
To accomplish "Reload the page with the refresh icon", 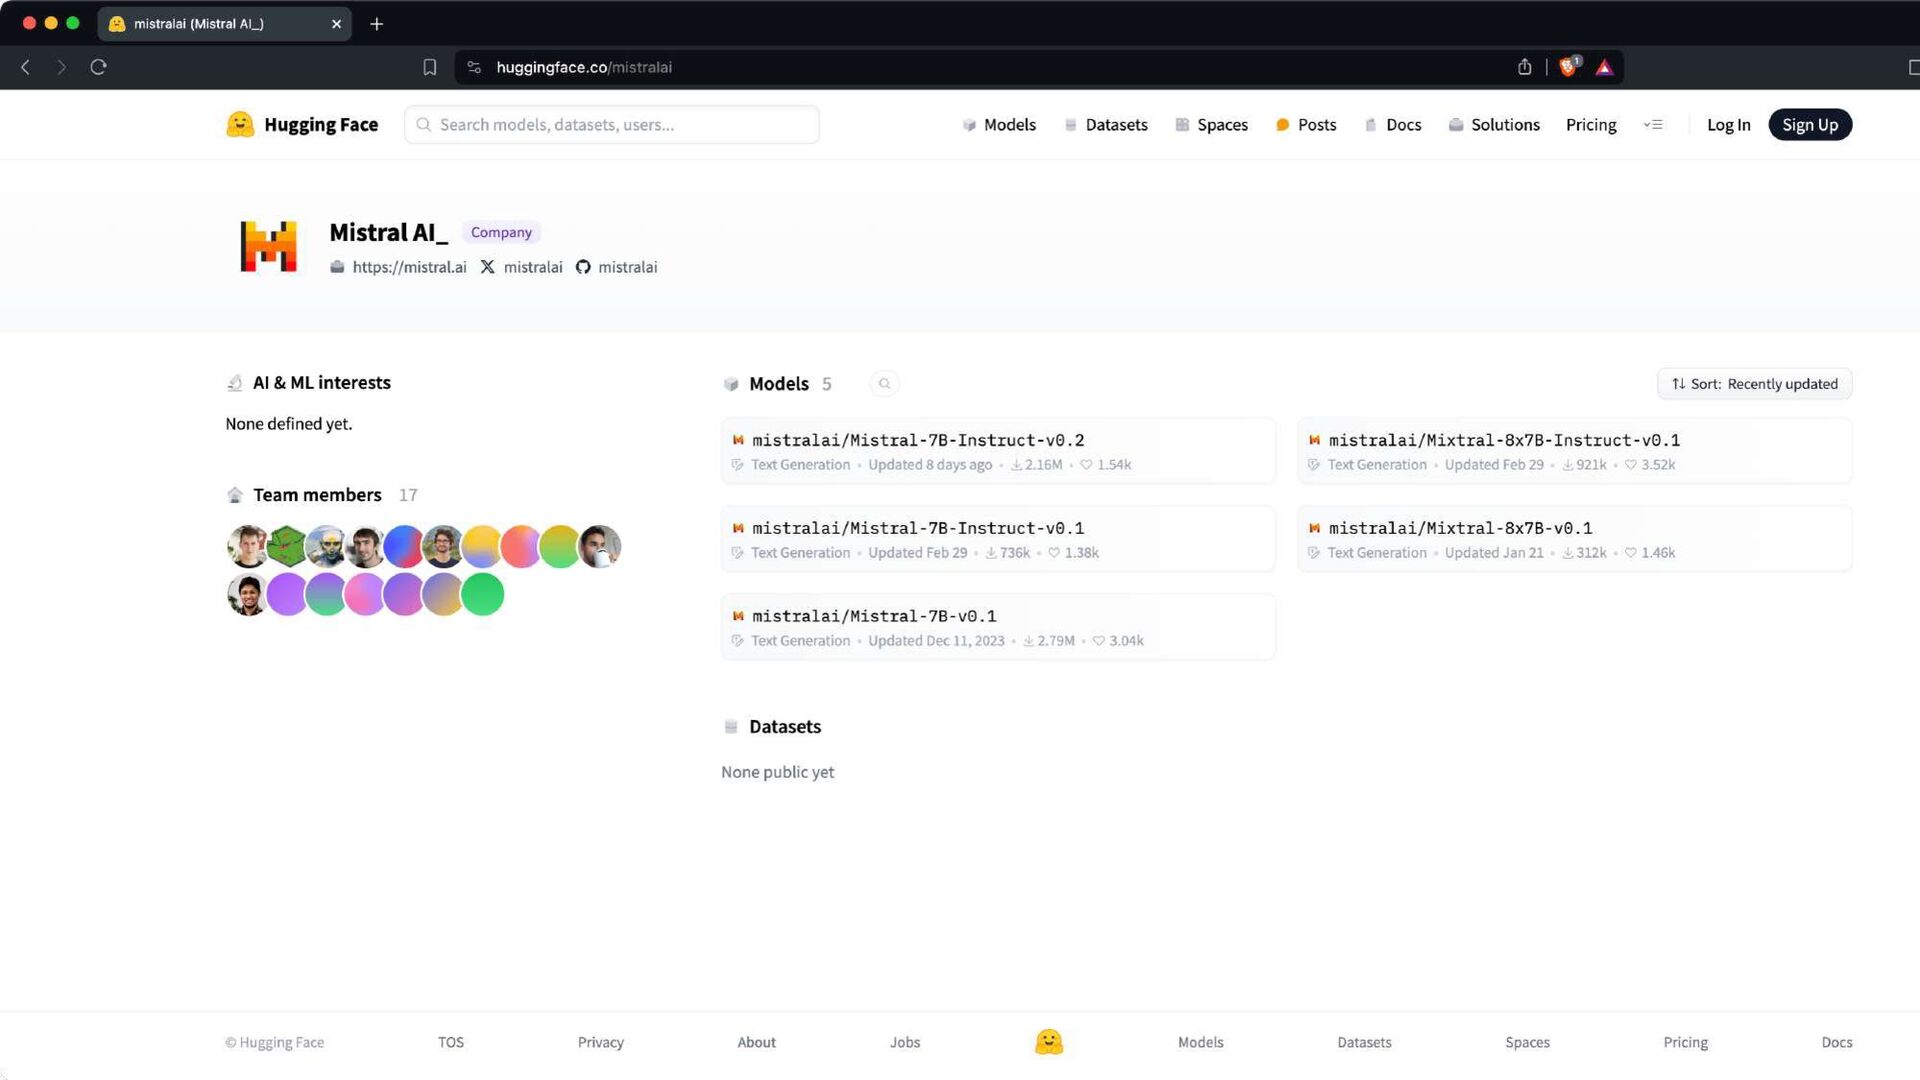I will click(98, 67).
